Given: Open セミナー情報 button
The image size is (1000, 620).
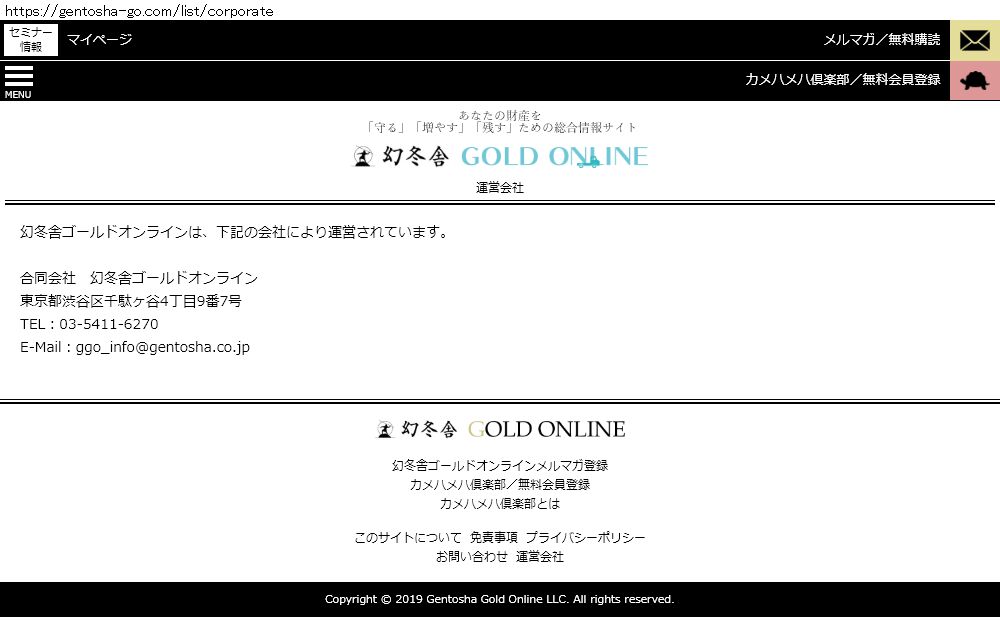Looking at the screenshot, I should [x=31, y=40].
